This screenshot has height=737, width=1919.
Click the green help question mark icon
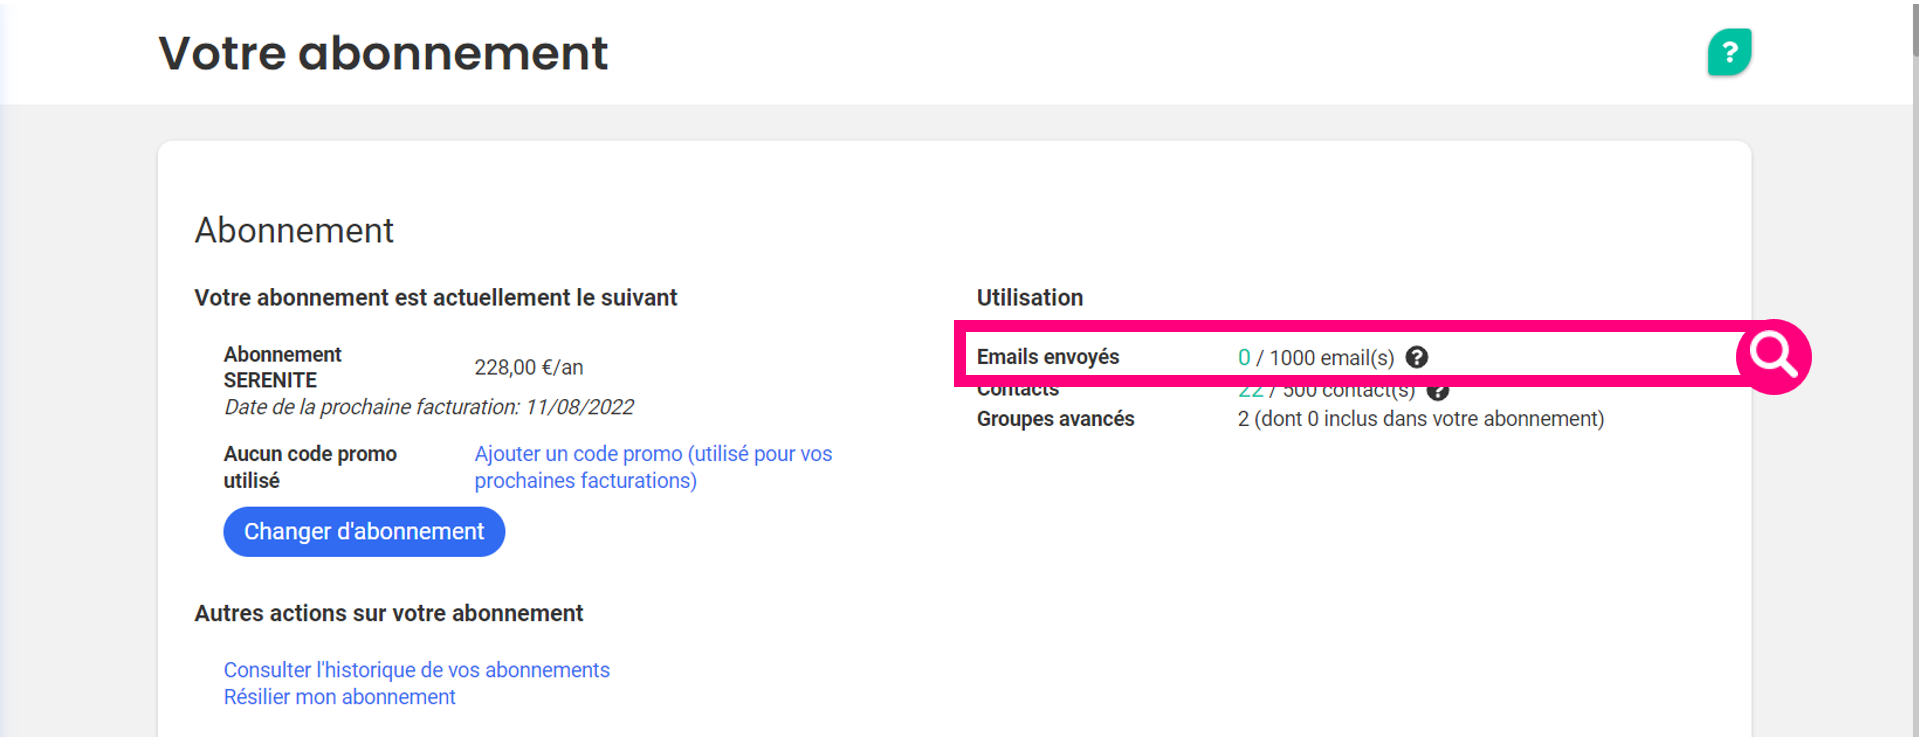(1729, 52)
